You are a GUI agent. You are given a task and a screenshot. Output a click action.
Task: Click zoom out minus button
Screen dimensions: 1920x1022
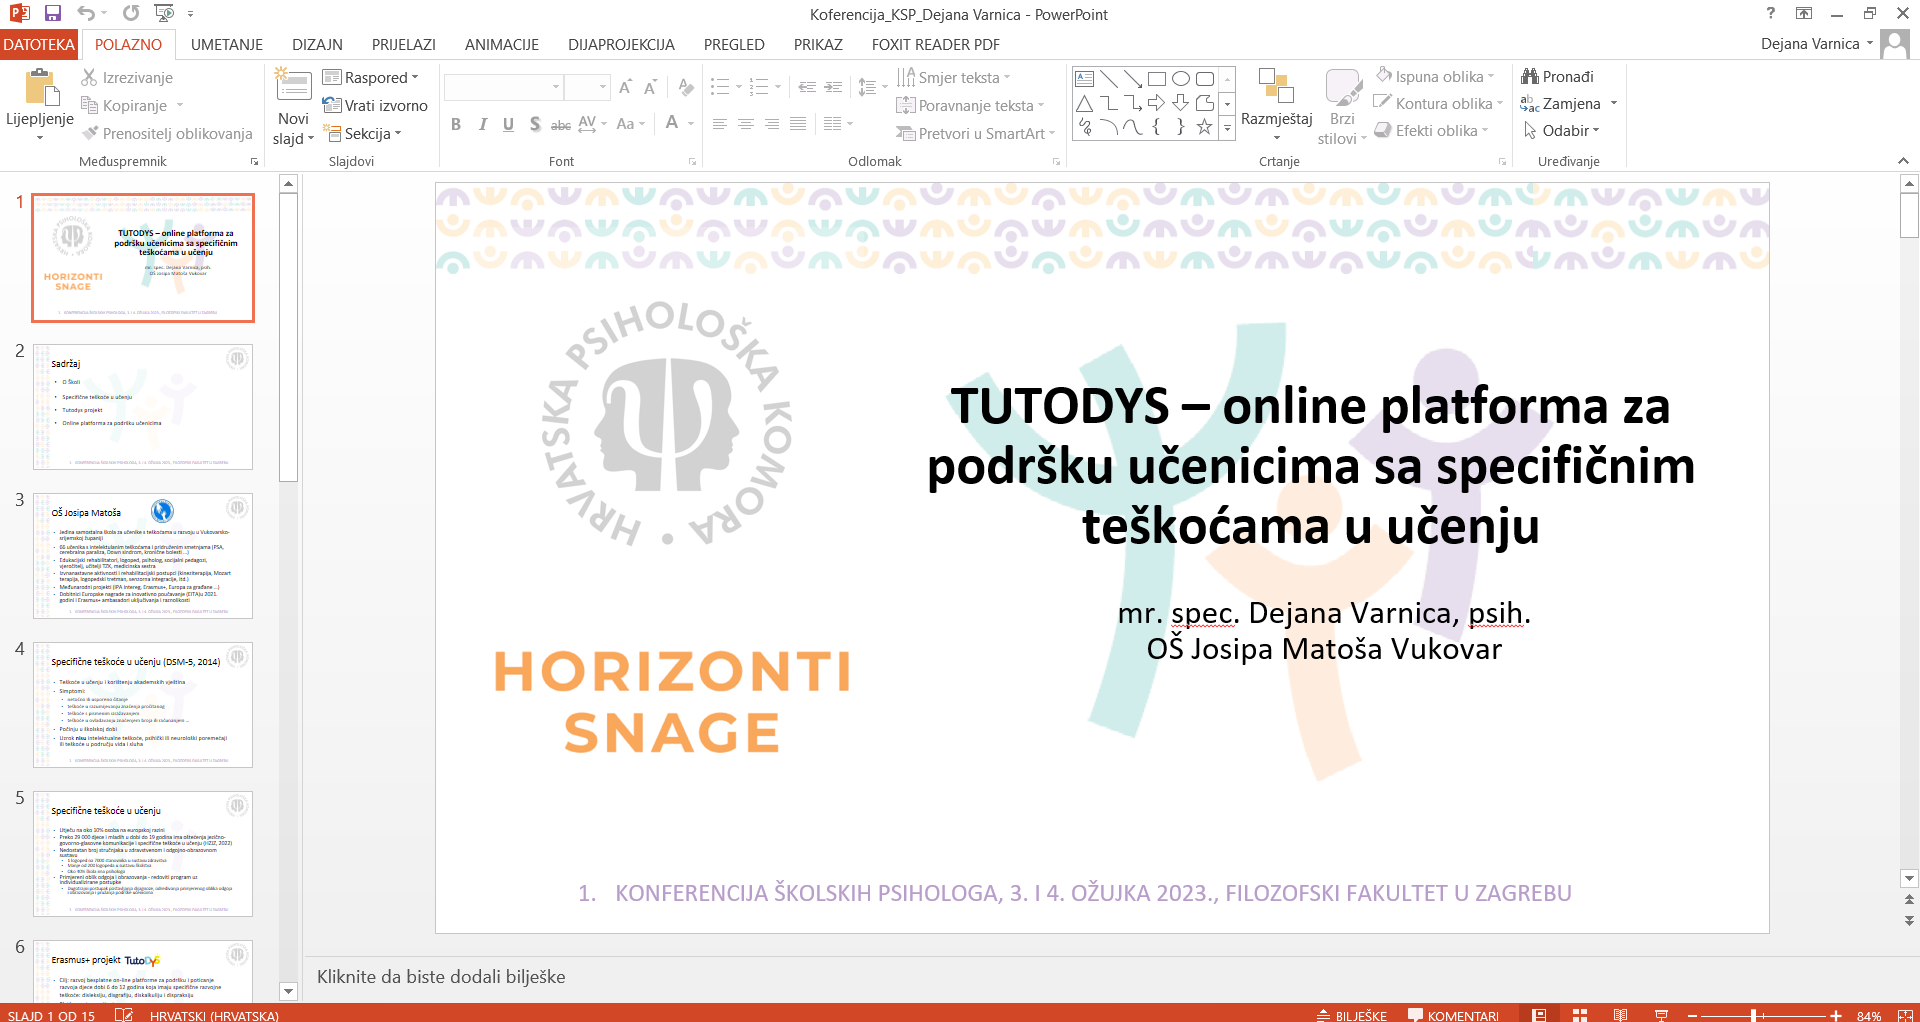click(x=1693, y=1015)
